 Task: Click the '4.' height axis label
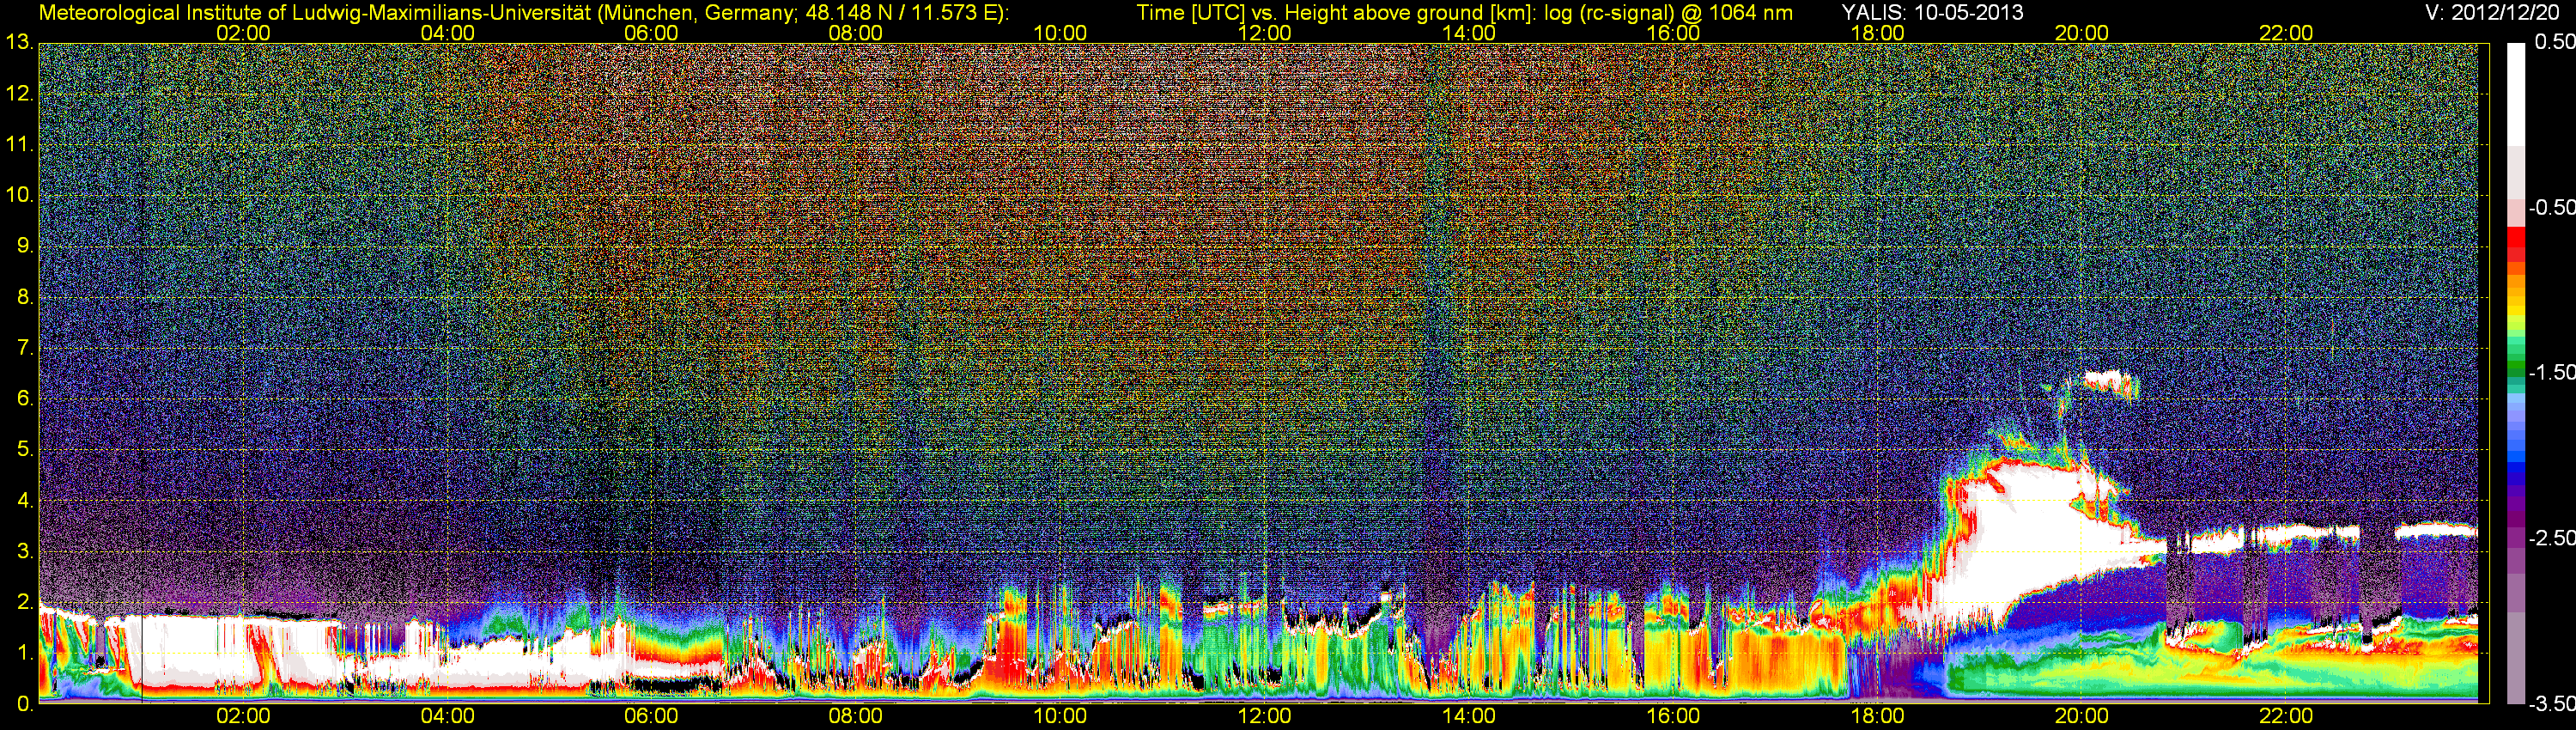pos(25,500)
